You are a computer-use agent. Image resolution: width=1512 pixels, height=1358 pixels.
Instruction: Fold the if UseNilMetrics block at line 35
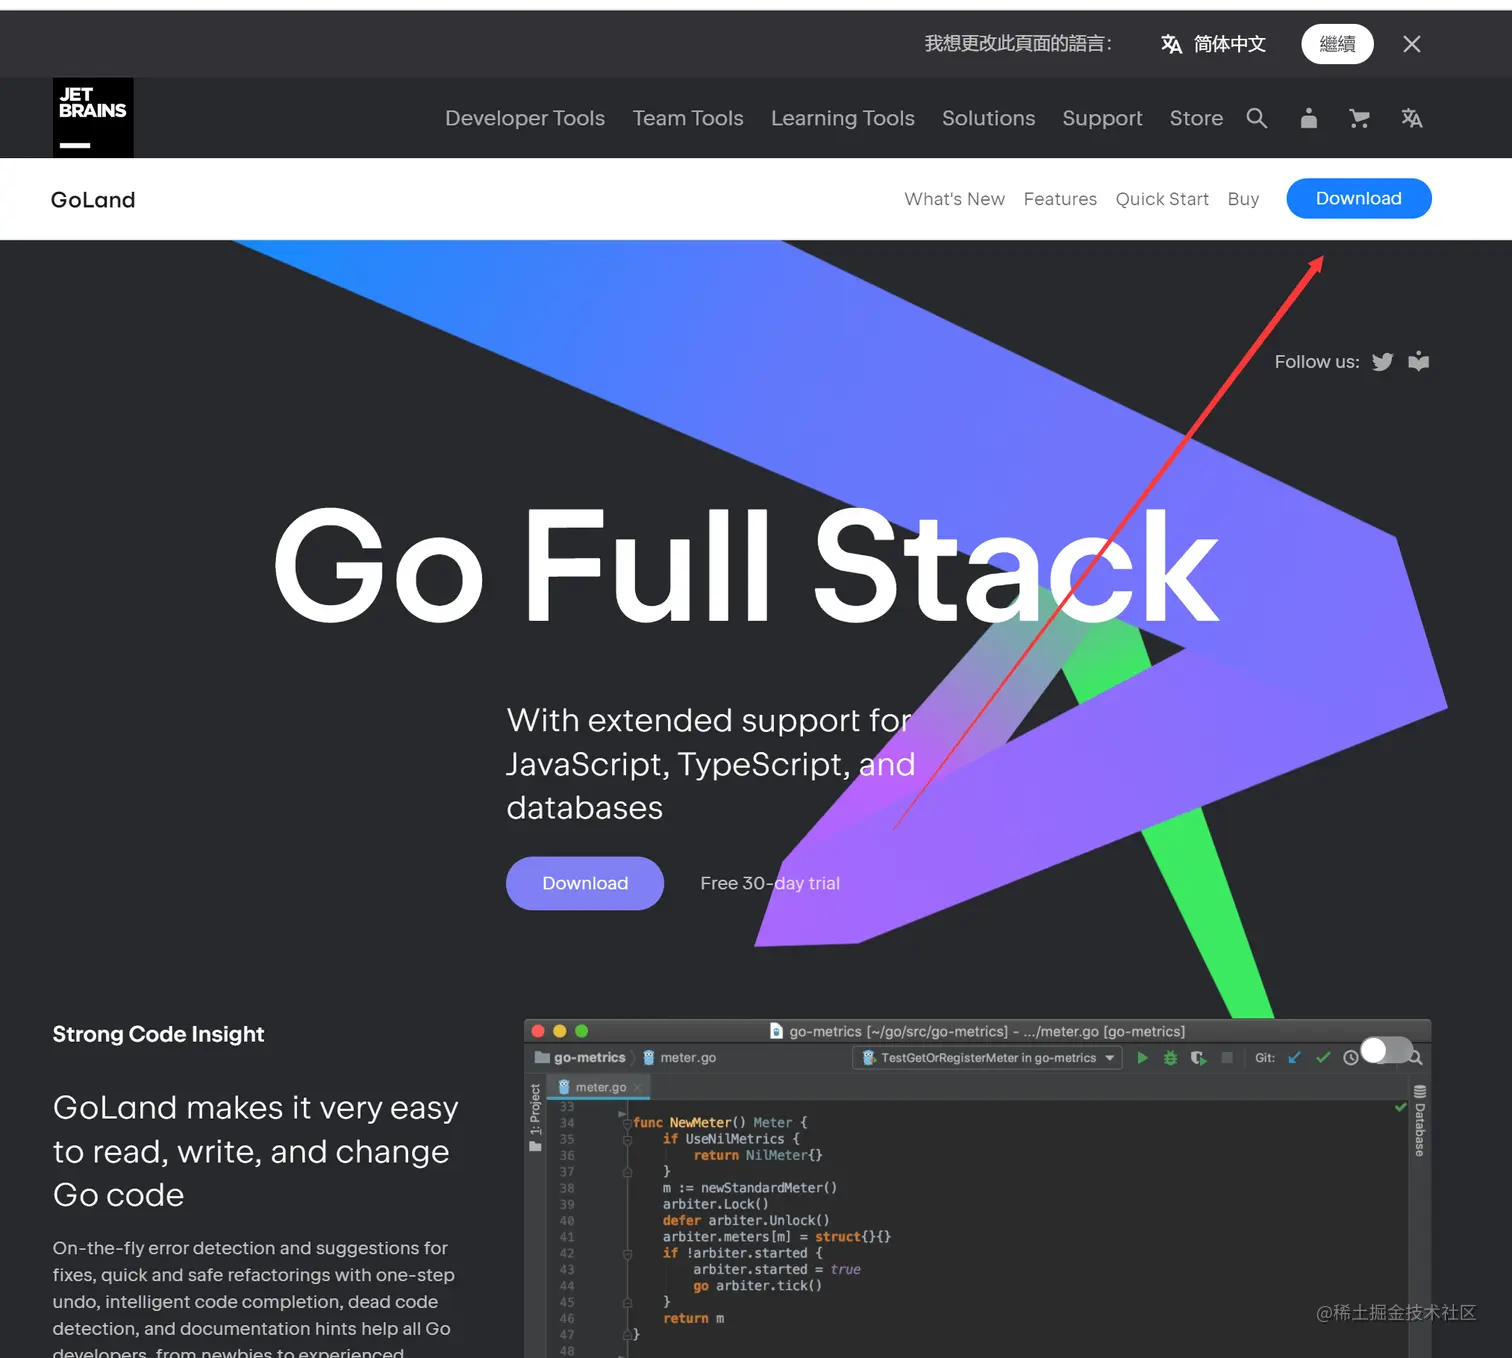pos(627,1140)
